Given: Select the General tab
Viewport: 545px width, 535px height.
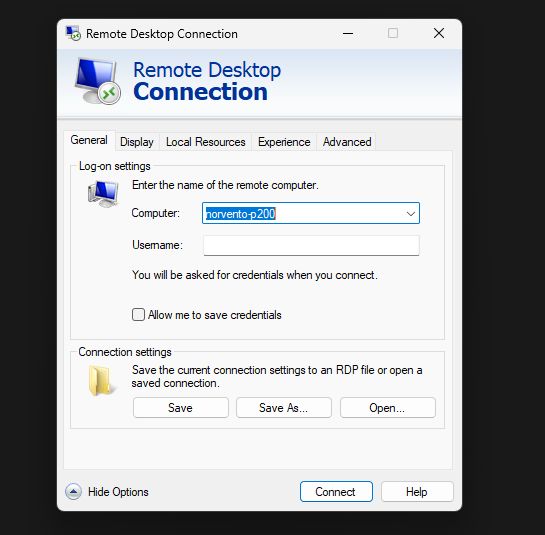Looking at the screenshot, I should click(x=89, y=140).
